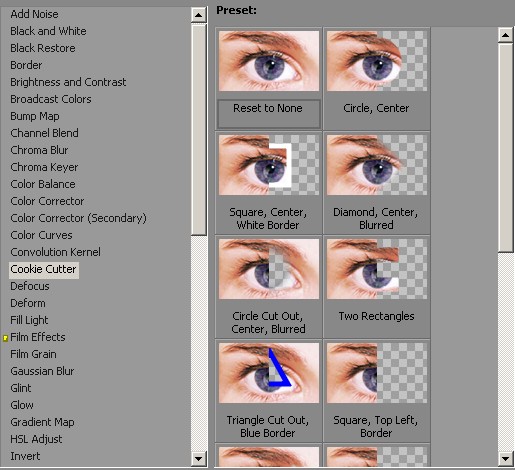Click the Diamond, Center, Blurred label
The image size is (515, 470).
376,218
